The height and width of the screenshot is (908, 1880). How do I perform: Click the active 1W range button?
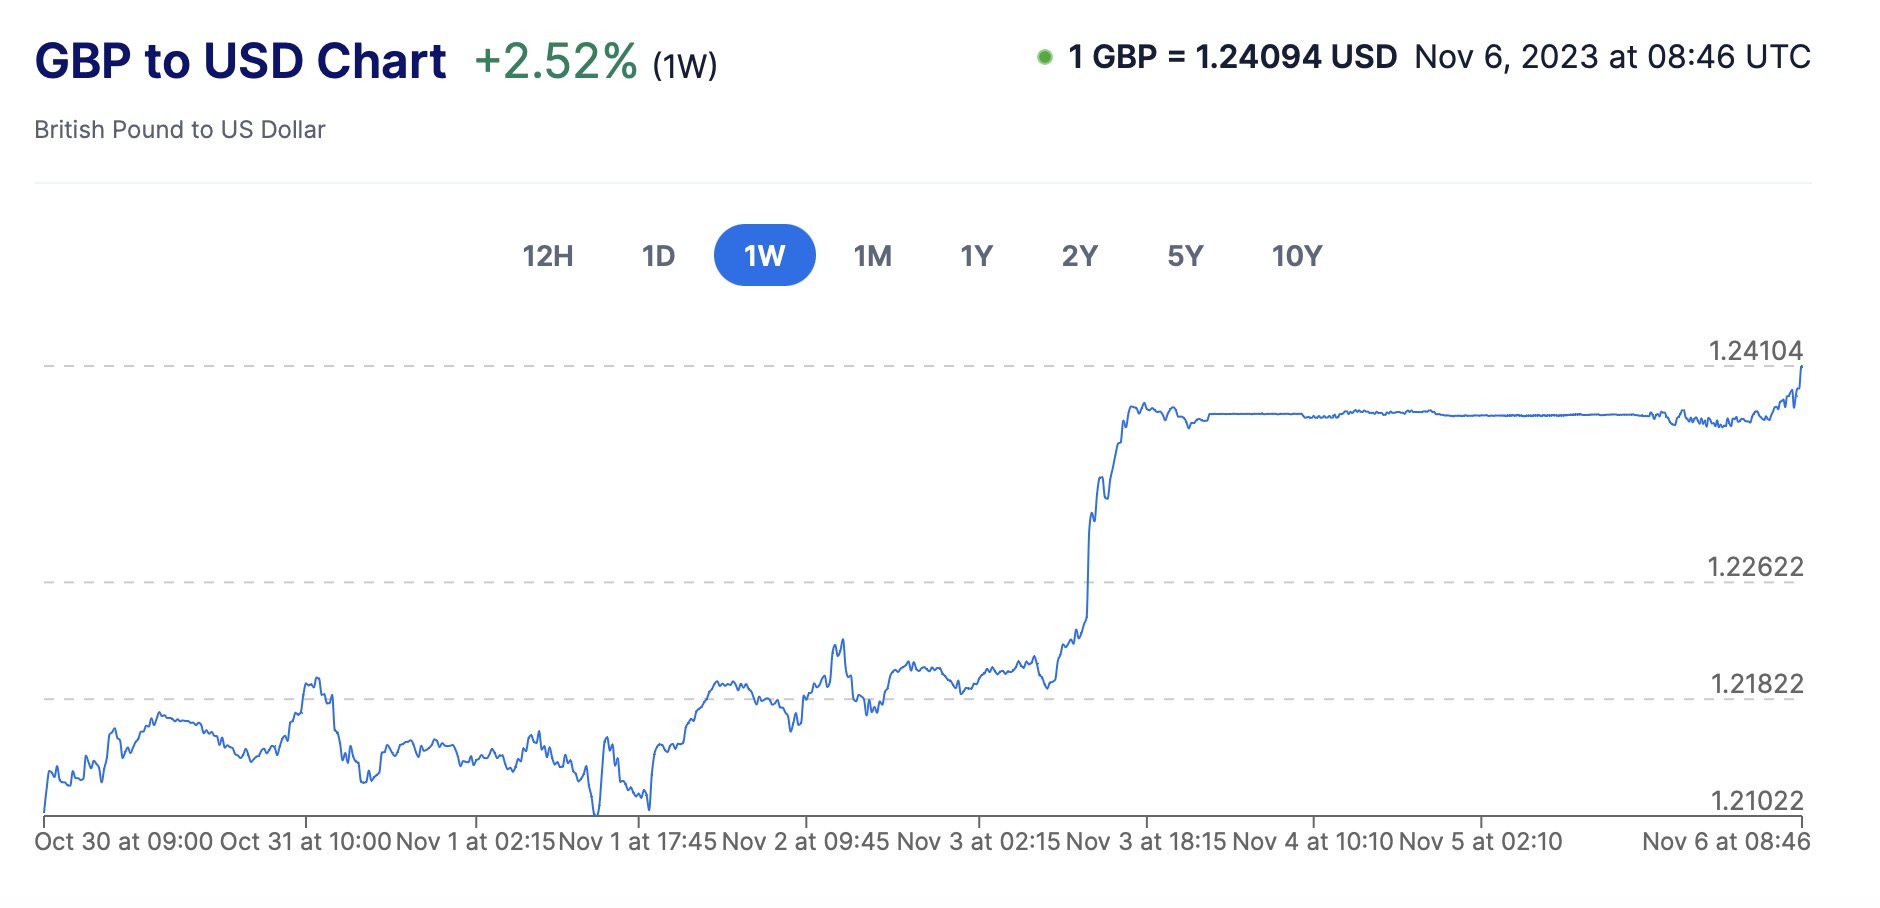(x=765, y=256)
